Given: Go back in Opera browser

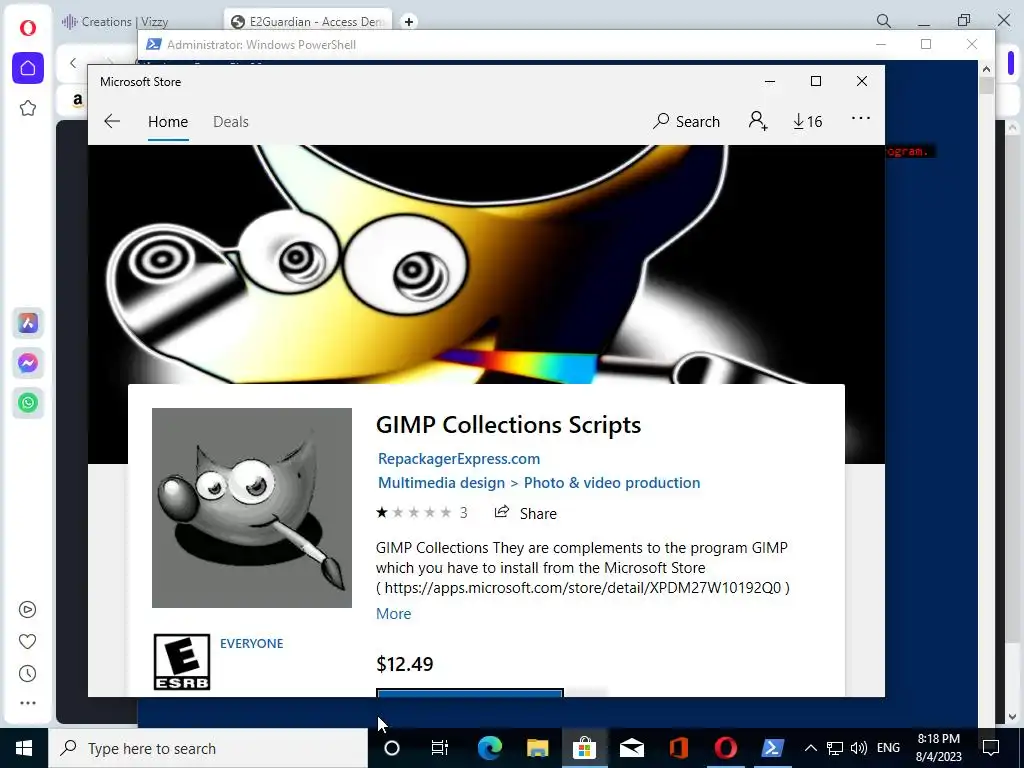Looking at the screenshot, I should [73, 63].
